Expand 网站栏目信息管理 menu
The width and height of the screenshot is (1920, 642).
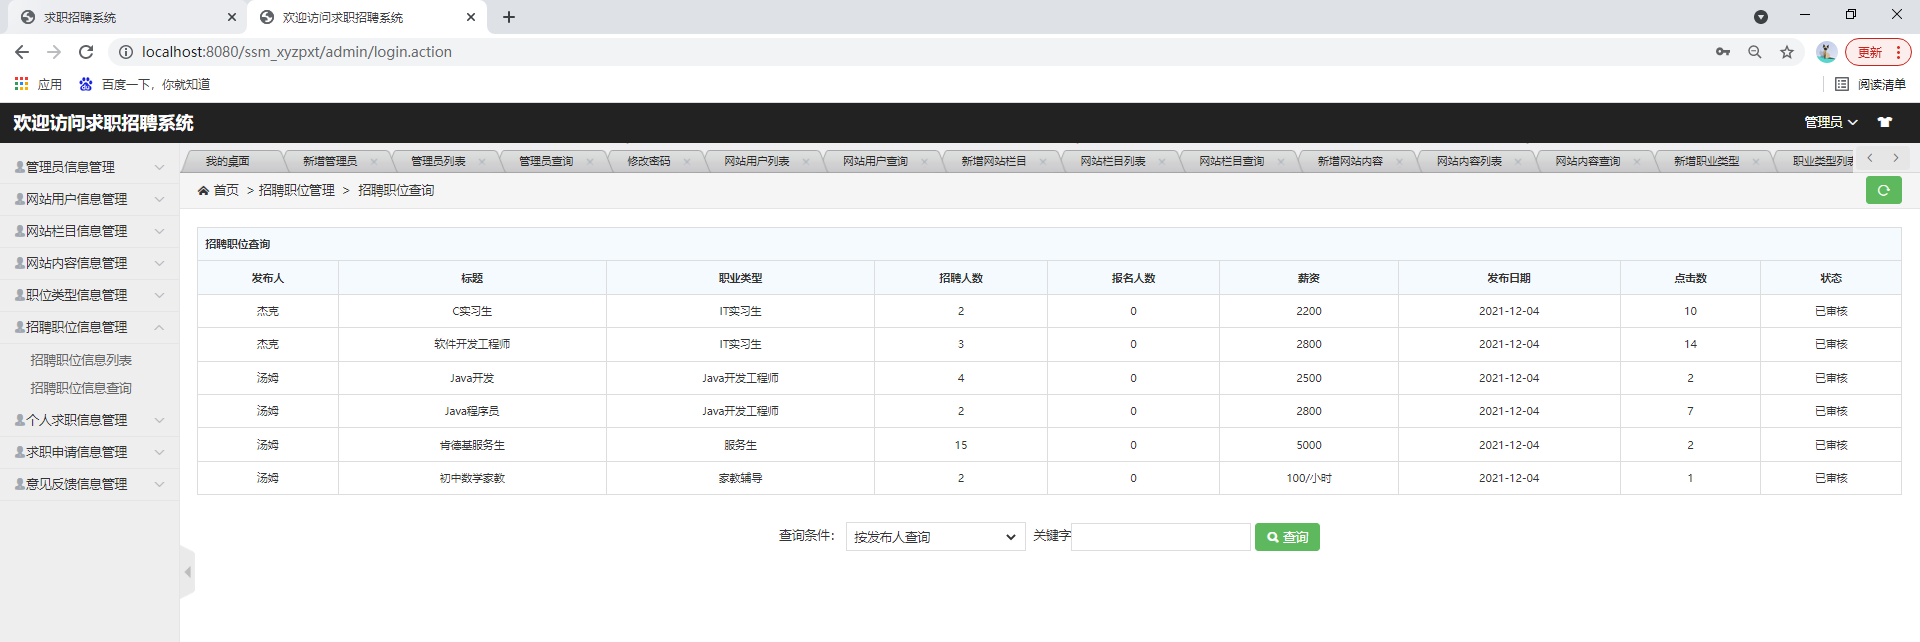(89, 231)
